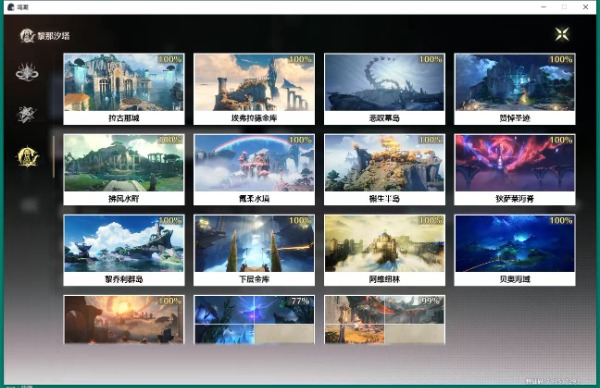Screen dimensions: 600x388
Task: Open the spiral-ruins island area card
Action: click(385, 89)
